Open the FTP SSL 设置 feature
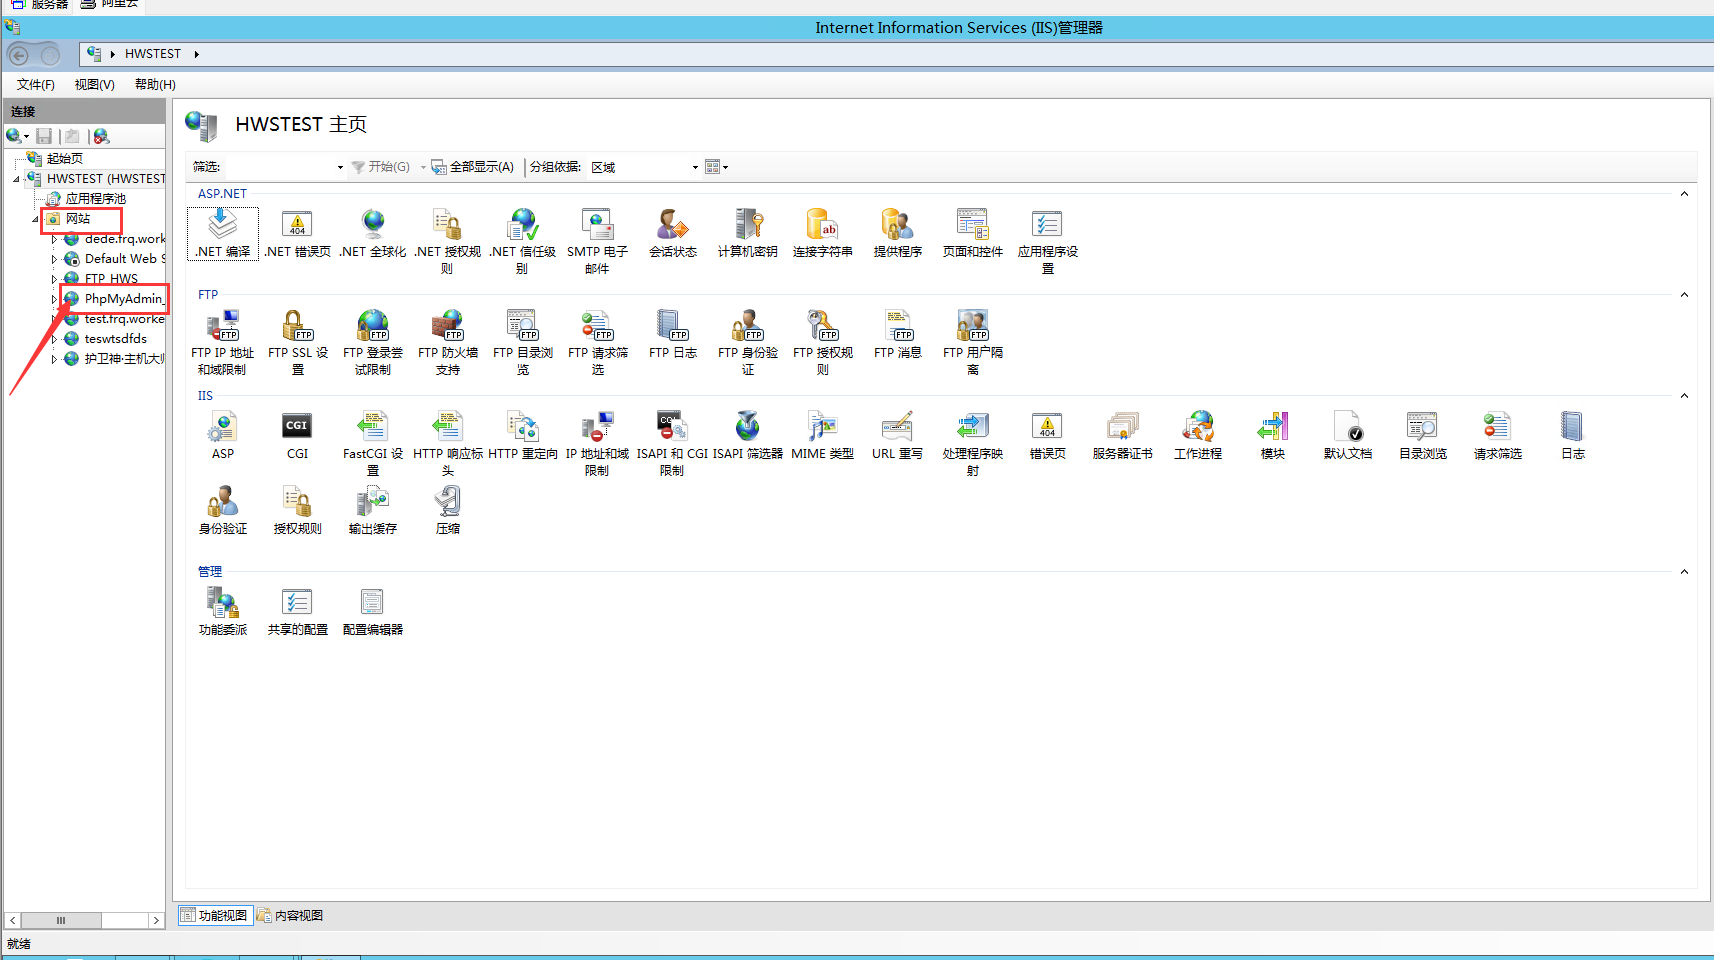The width and height of the screenshot is (1714, 960). pyautogui.click(x=297, y=327)
